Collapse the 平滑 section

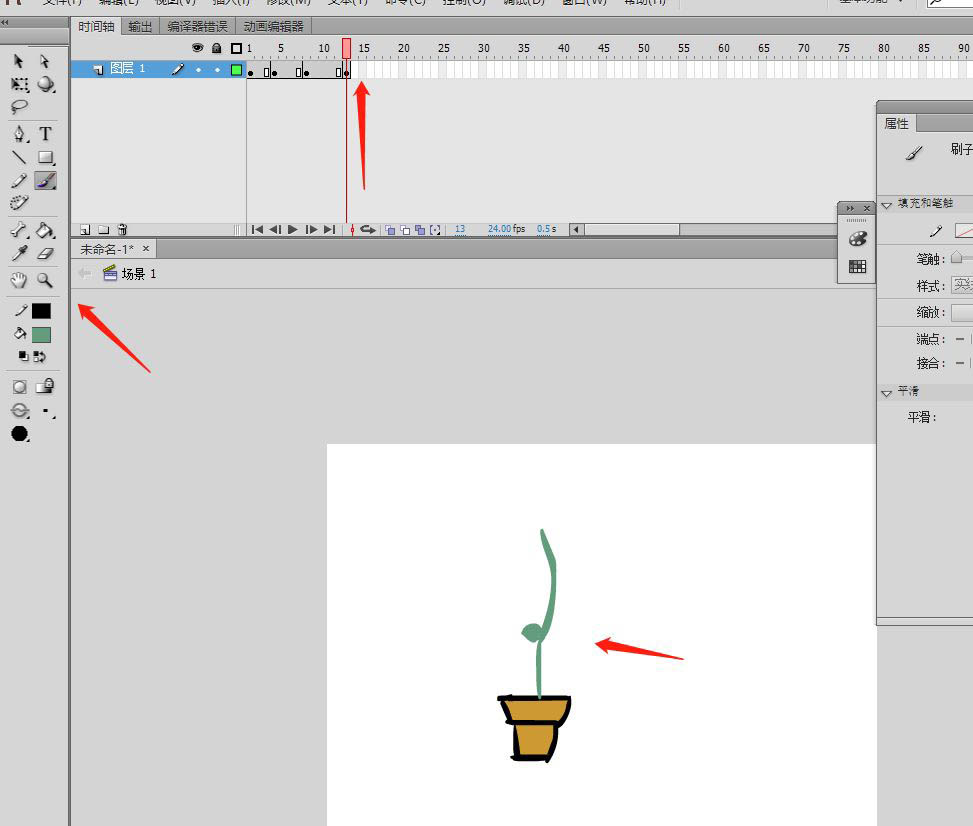tap(886, 392)
